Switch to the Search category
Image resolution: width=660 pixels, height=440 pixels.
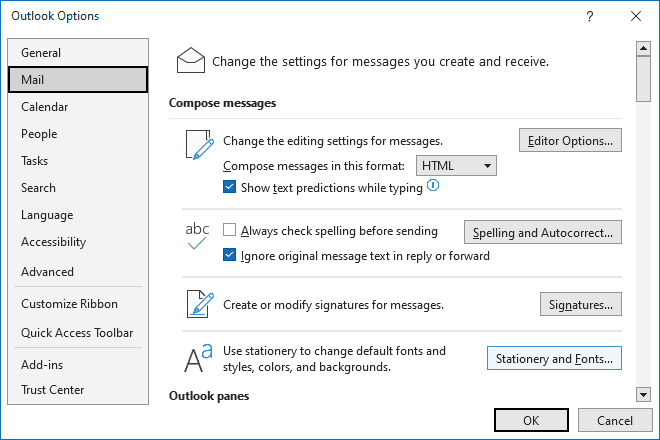78,188
